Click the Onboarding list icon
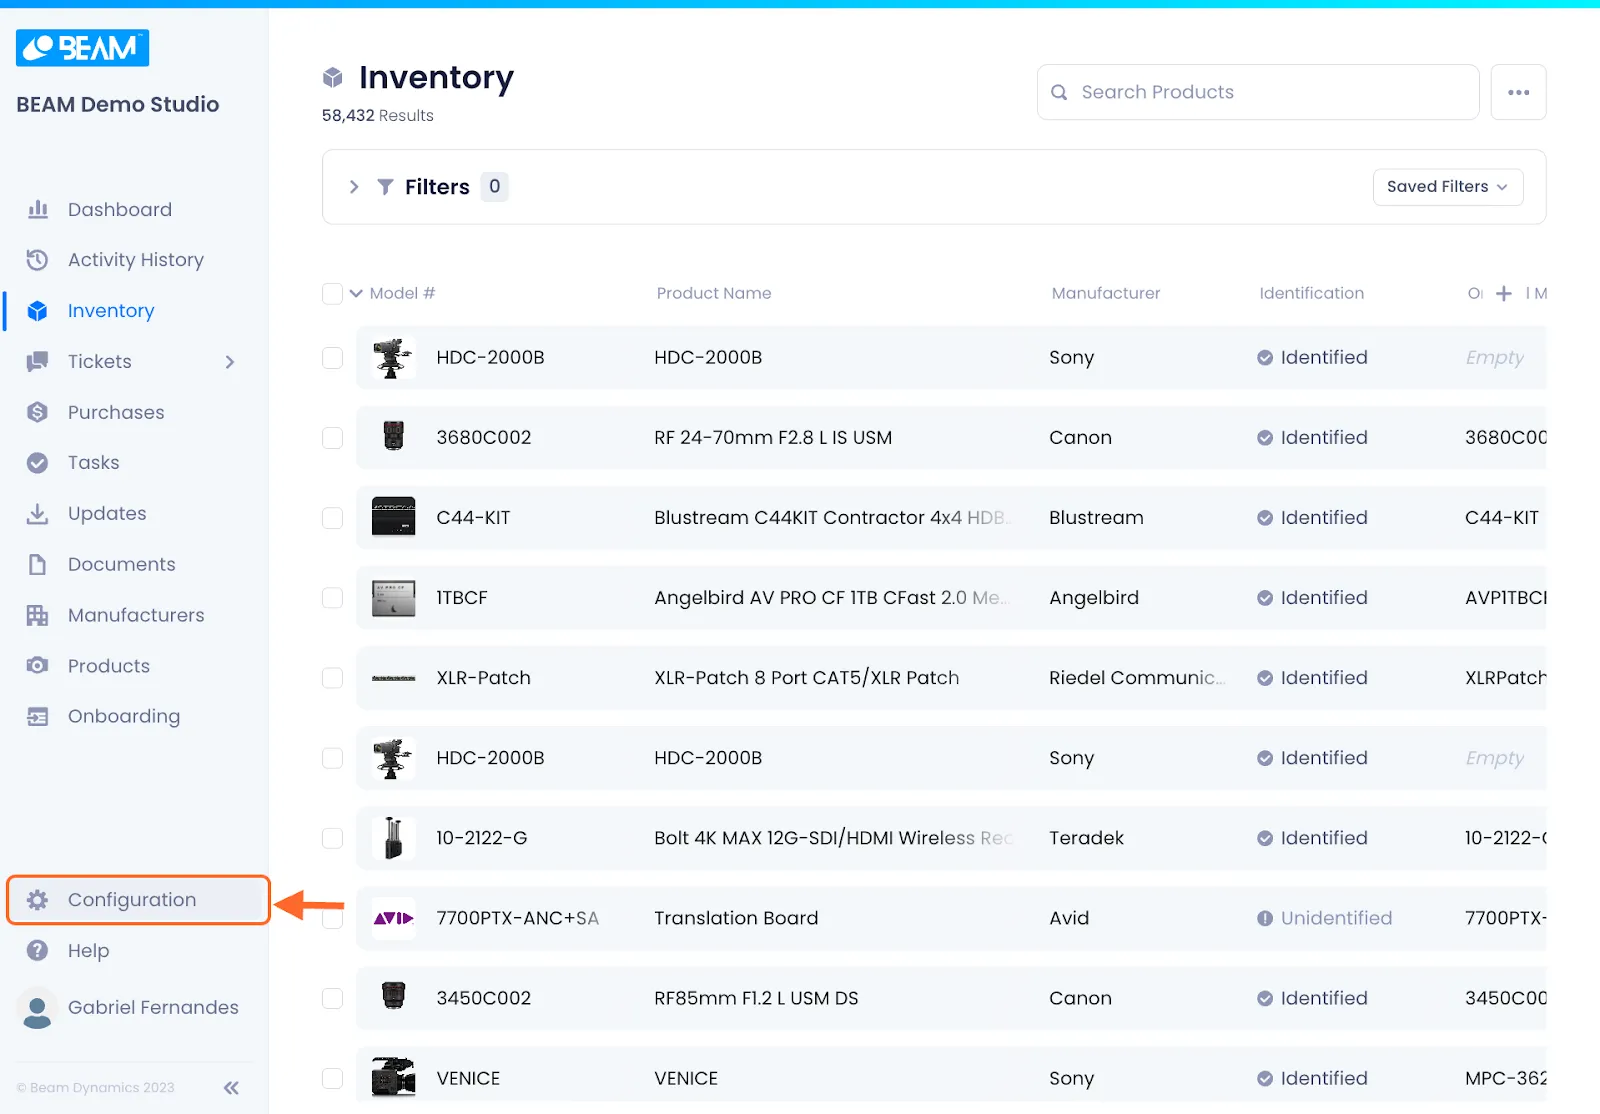The image size is (1600, 1114). (38, 716)
